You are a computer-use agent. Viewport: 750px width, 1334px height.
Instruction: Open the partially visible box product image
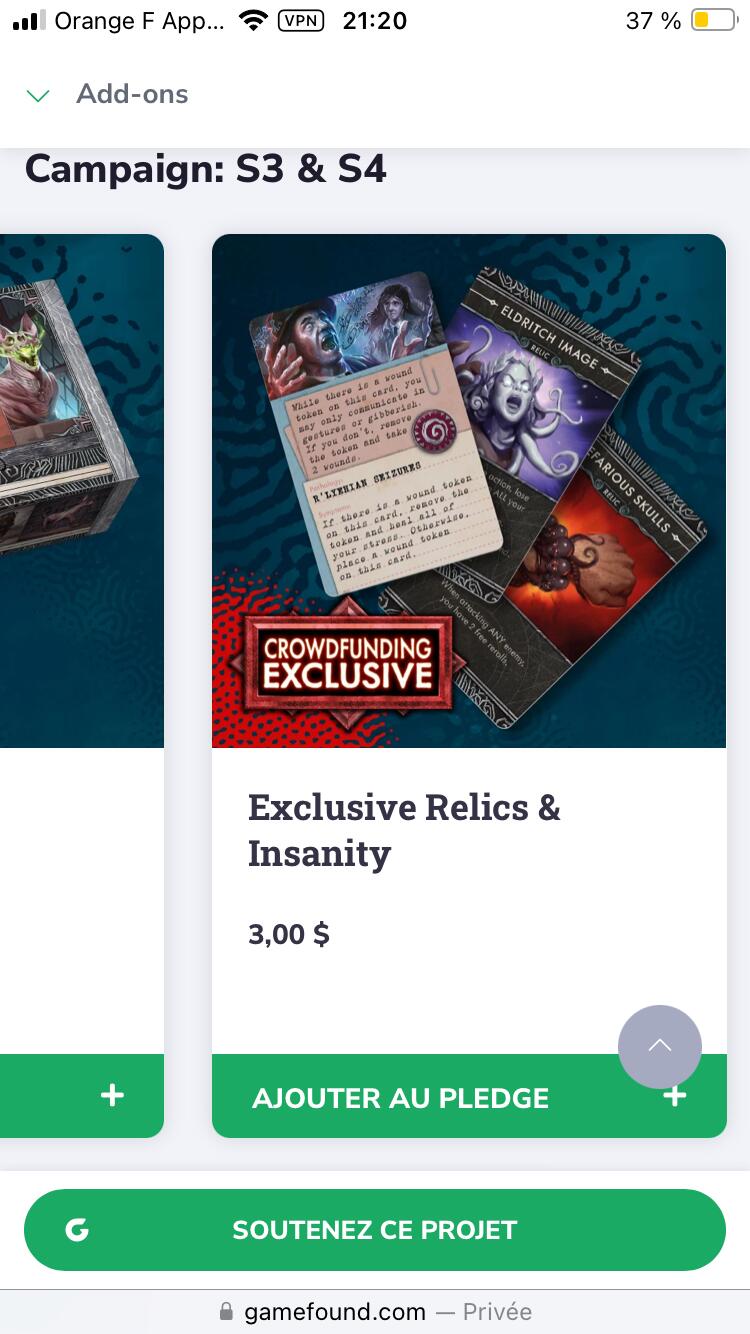(82, 491)
